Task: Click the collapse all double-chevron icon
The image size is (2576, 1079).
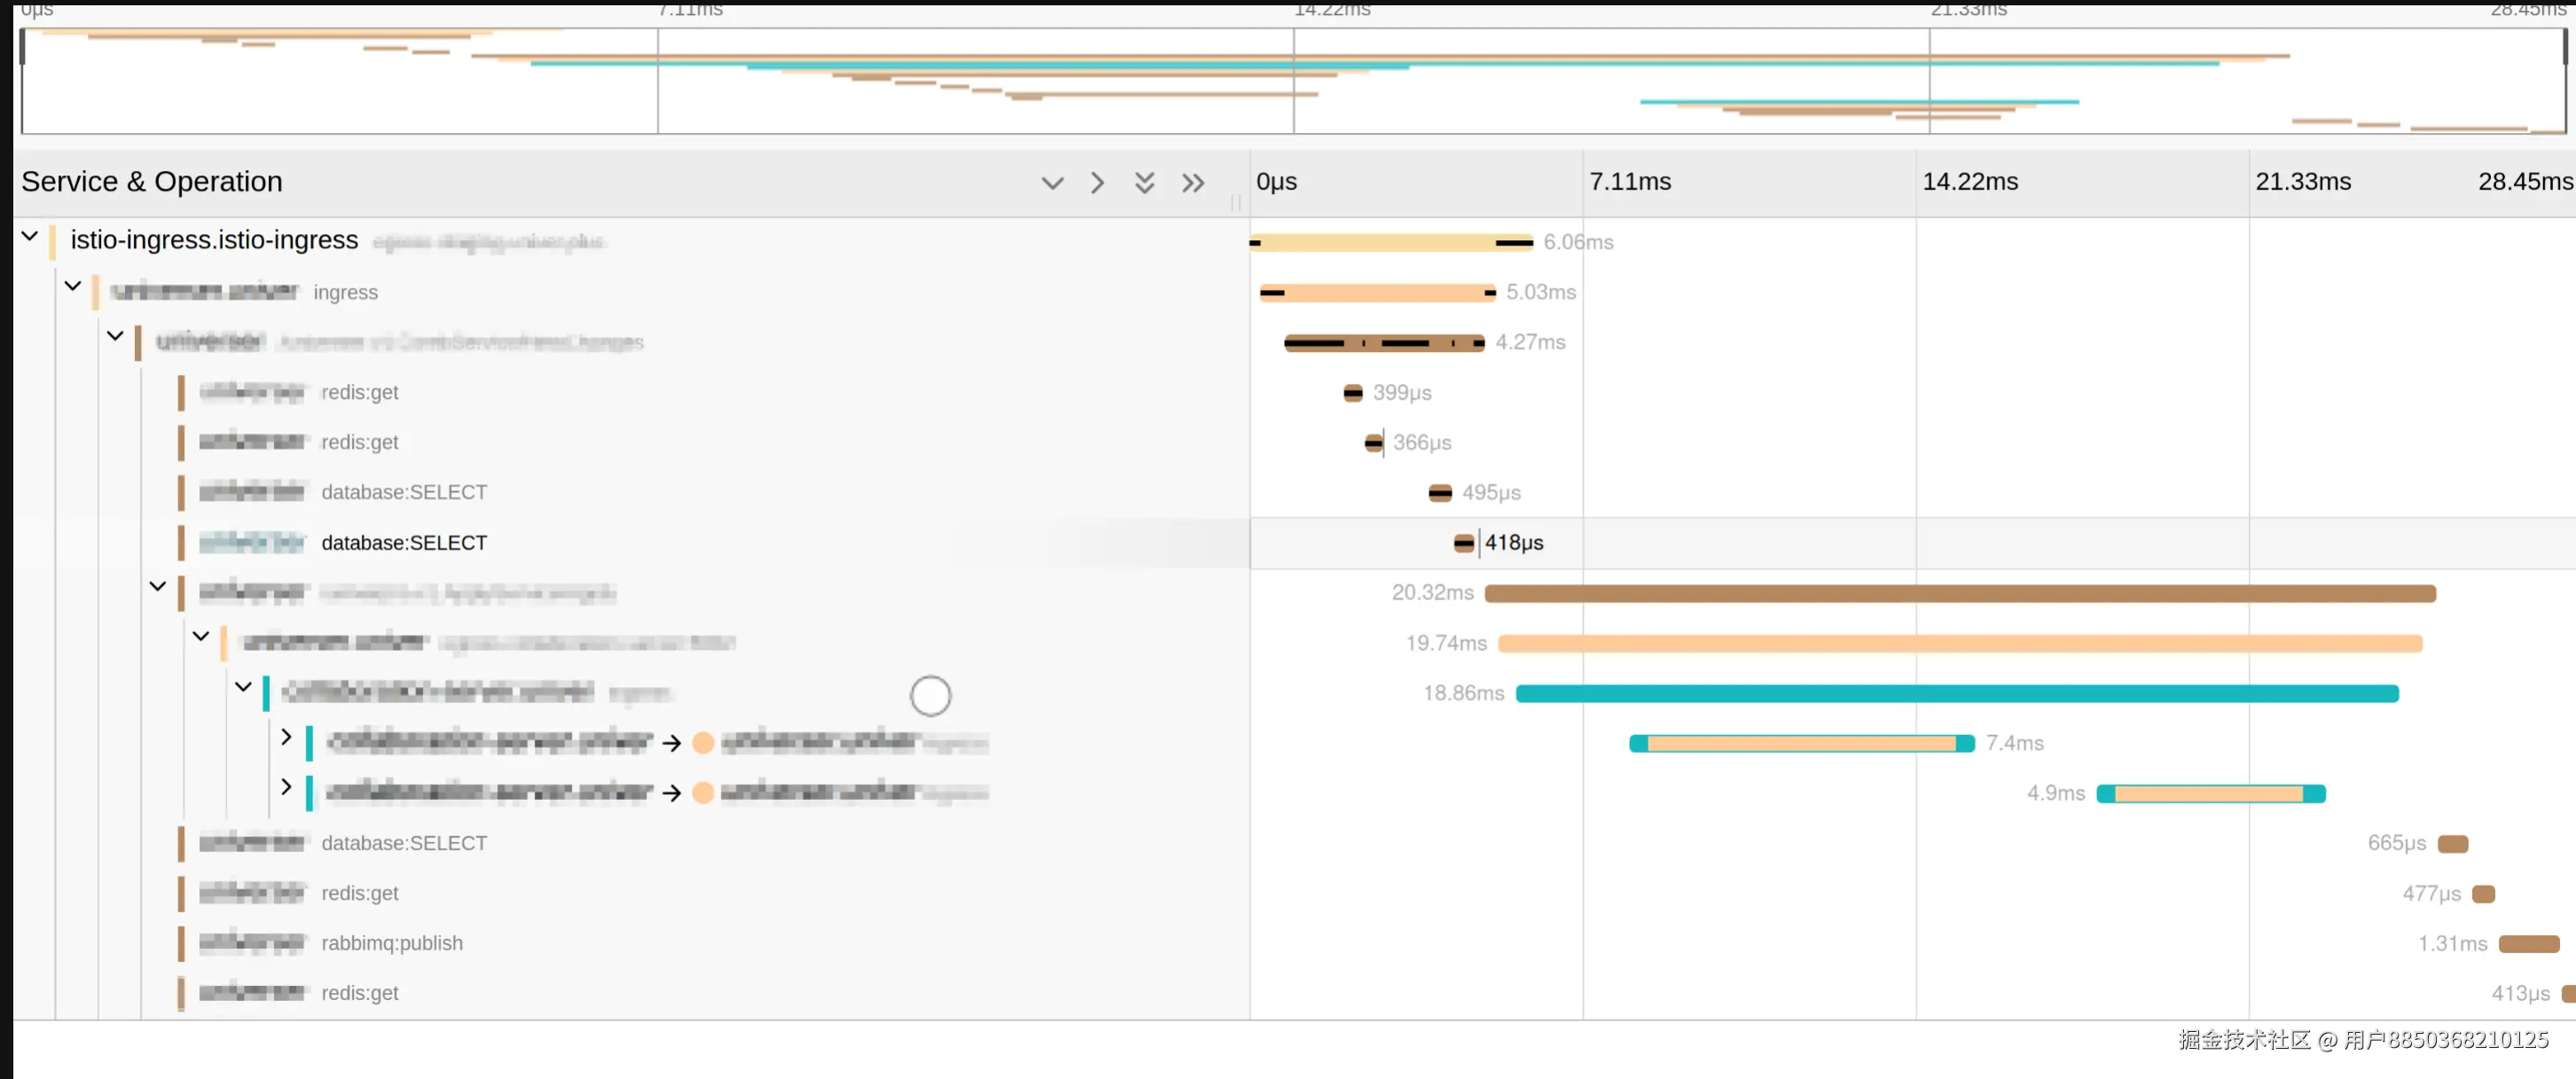Action: point(1192,183)
